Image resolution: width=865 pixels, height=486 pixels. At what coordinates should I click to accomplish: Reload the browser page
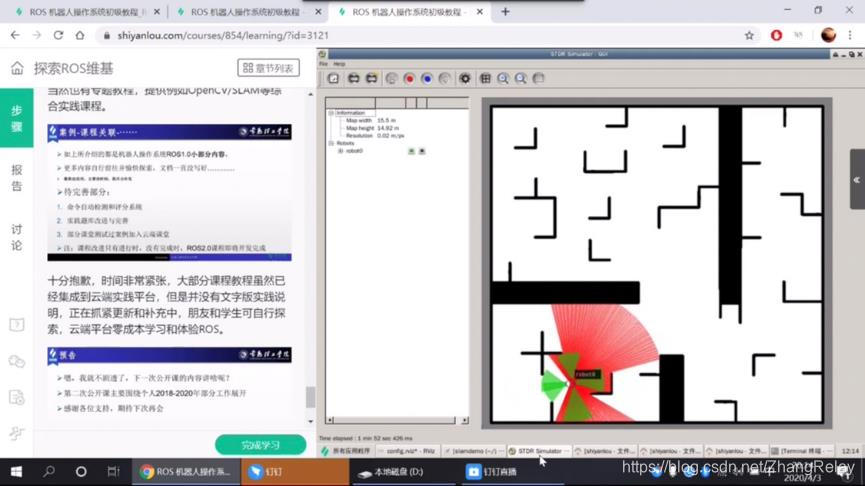[58, 35]
